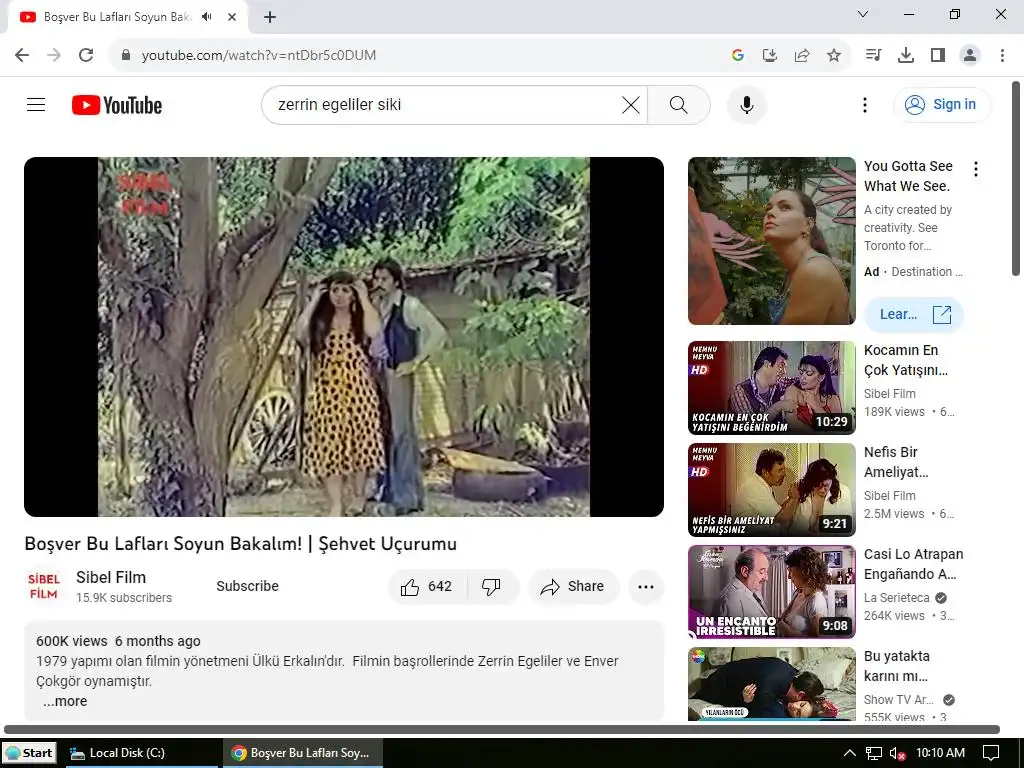This screenshot has width=1024, height=768.
Task: Play Nefis Bir Ameliyat thumbnail
Action: (771, 490)
